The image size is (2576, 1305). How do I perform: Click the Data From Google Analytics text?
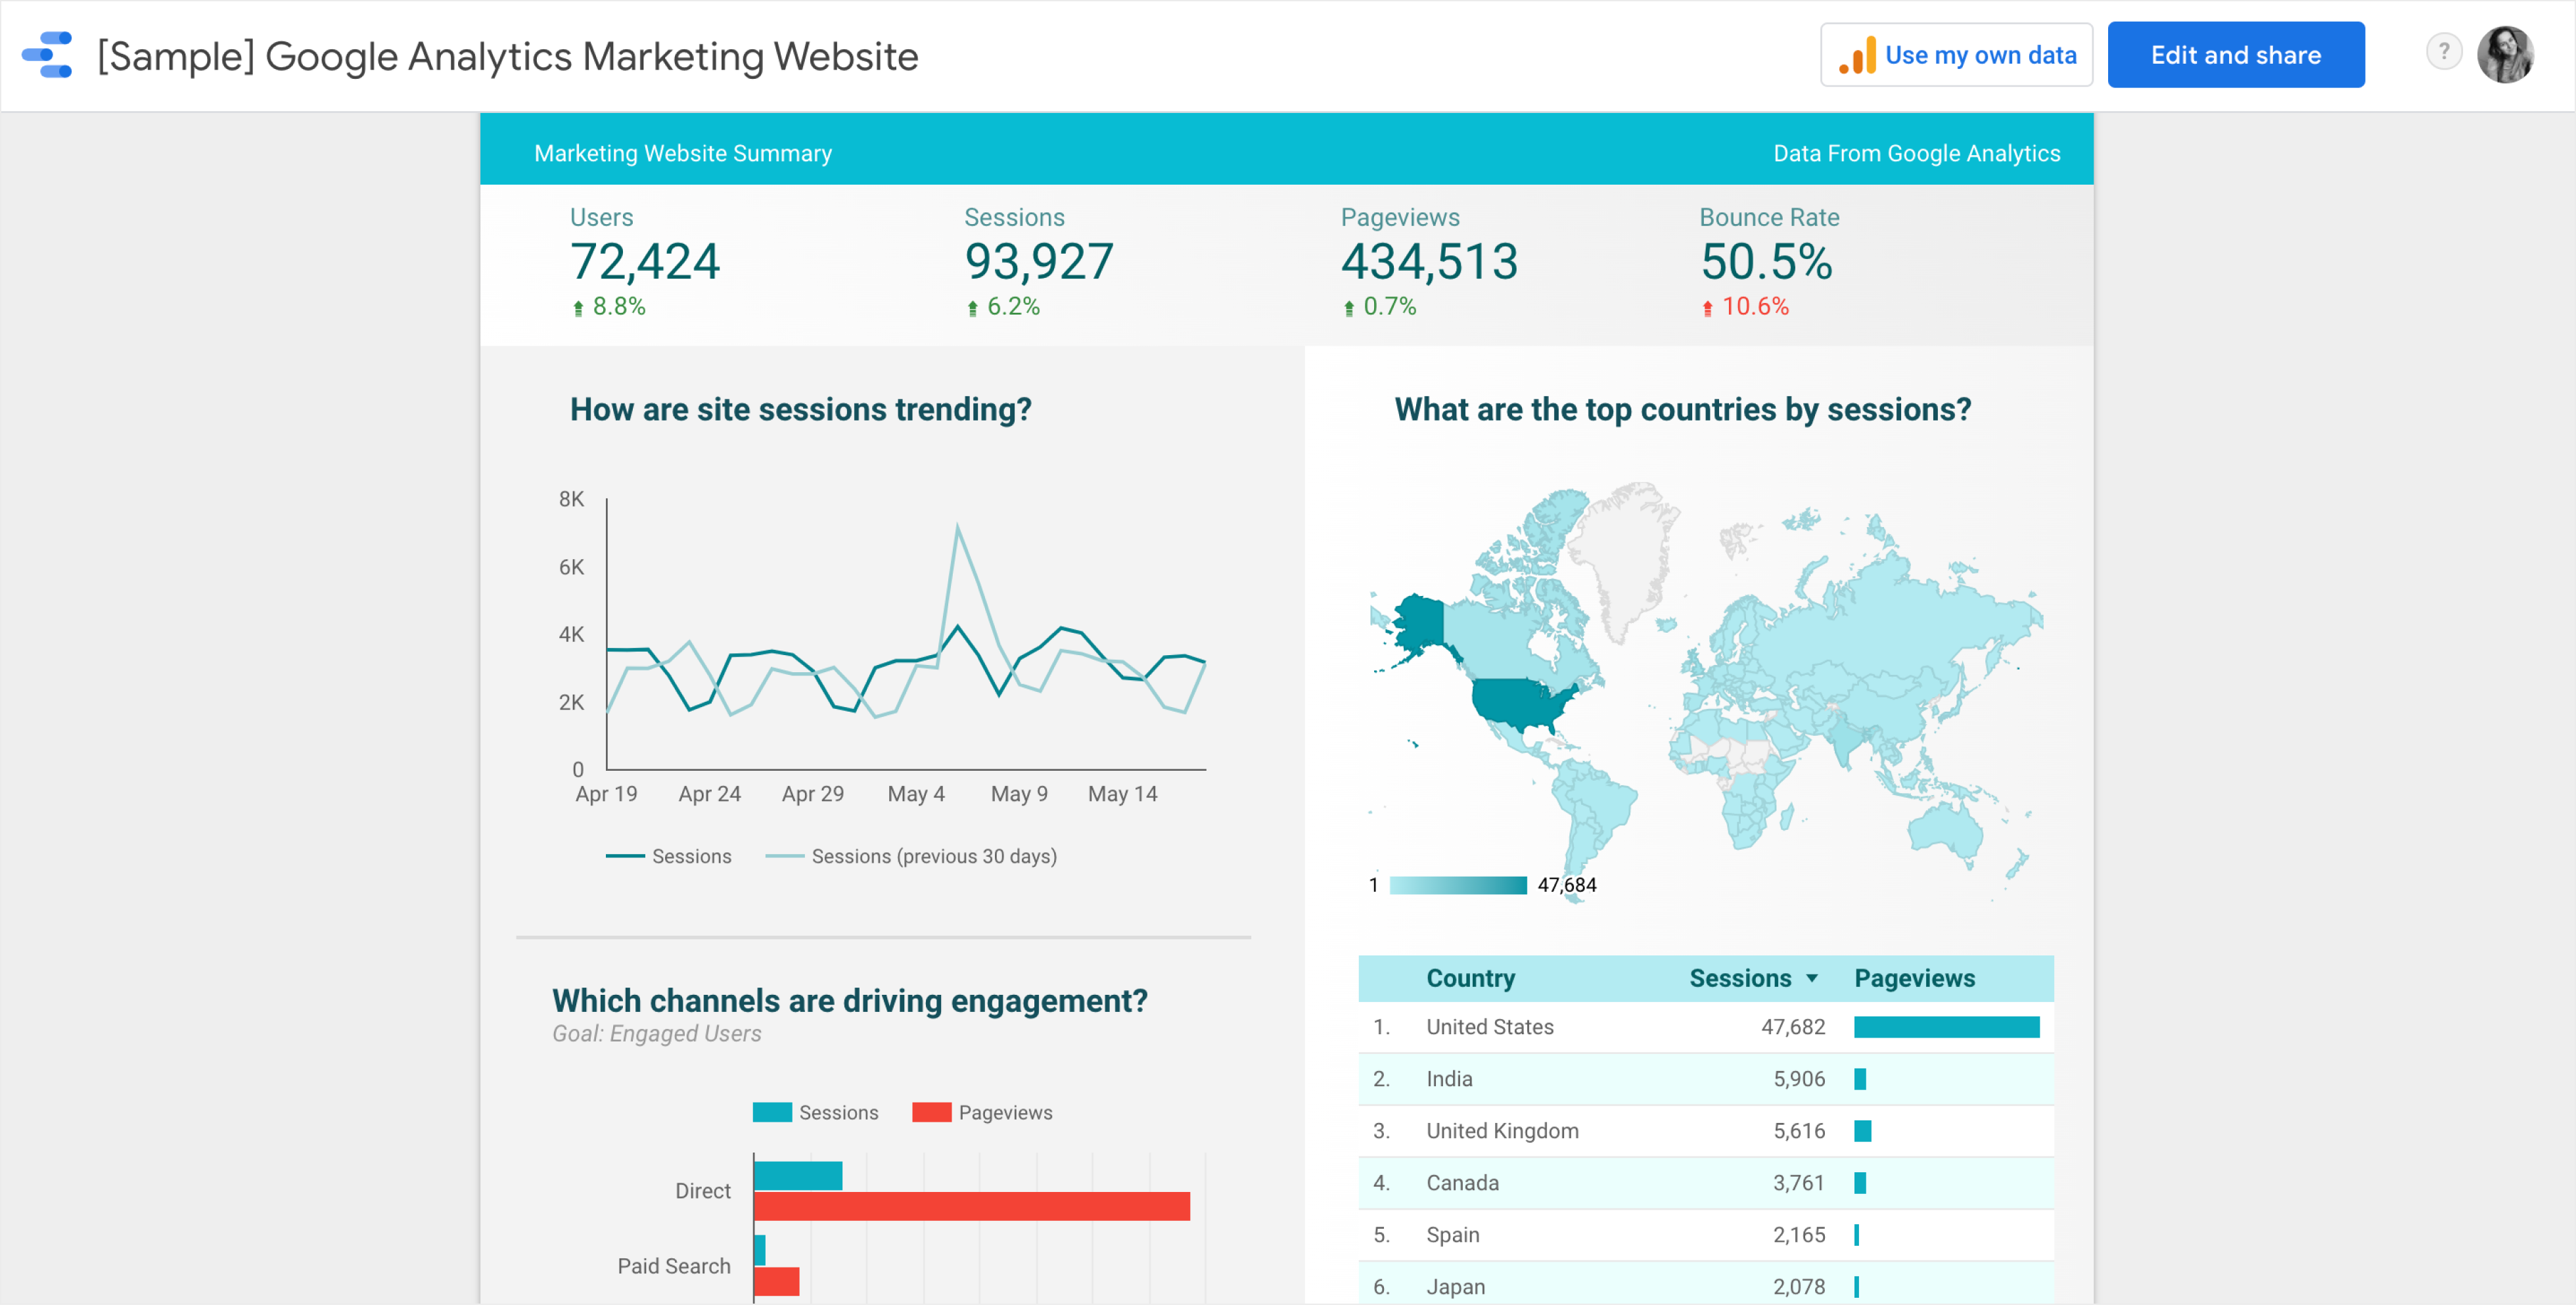(1916, 153)
